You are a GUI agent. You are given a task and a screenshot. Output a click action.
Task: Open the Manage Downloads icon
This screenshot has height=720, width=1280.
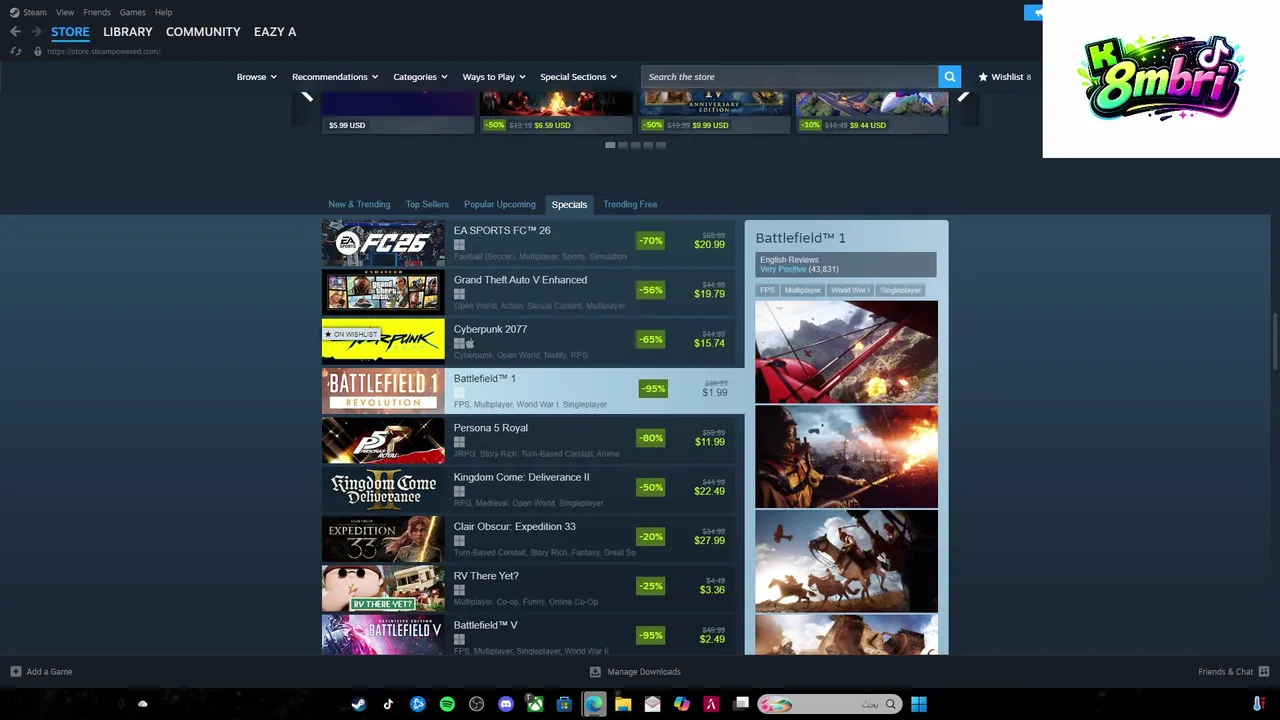(x=595, y=672)
